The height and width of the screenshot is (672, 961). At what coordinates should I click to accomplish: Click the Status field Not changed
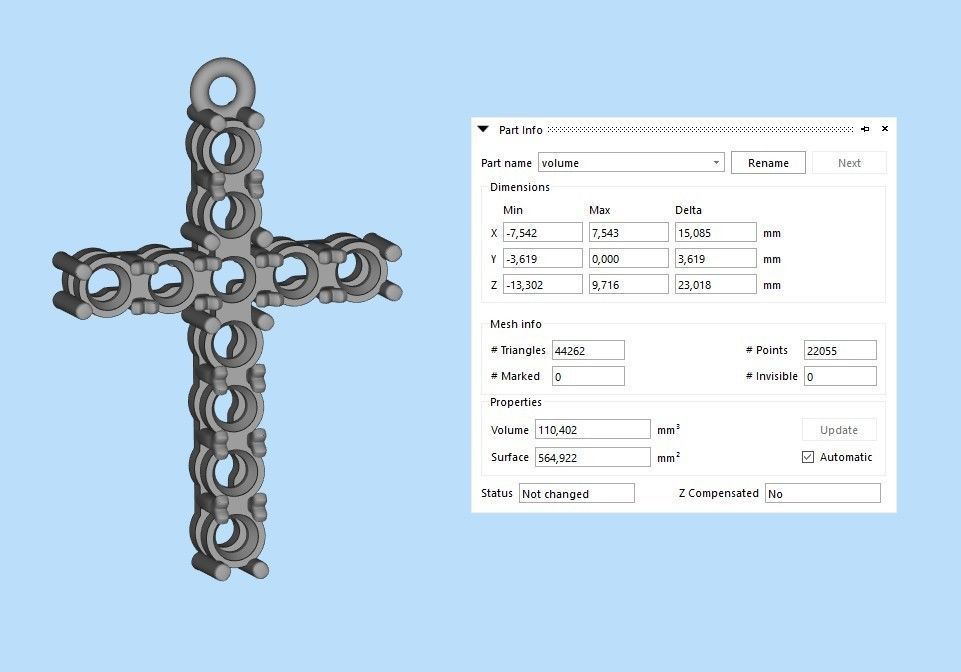coord(576,493)
